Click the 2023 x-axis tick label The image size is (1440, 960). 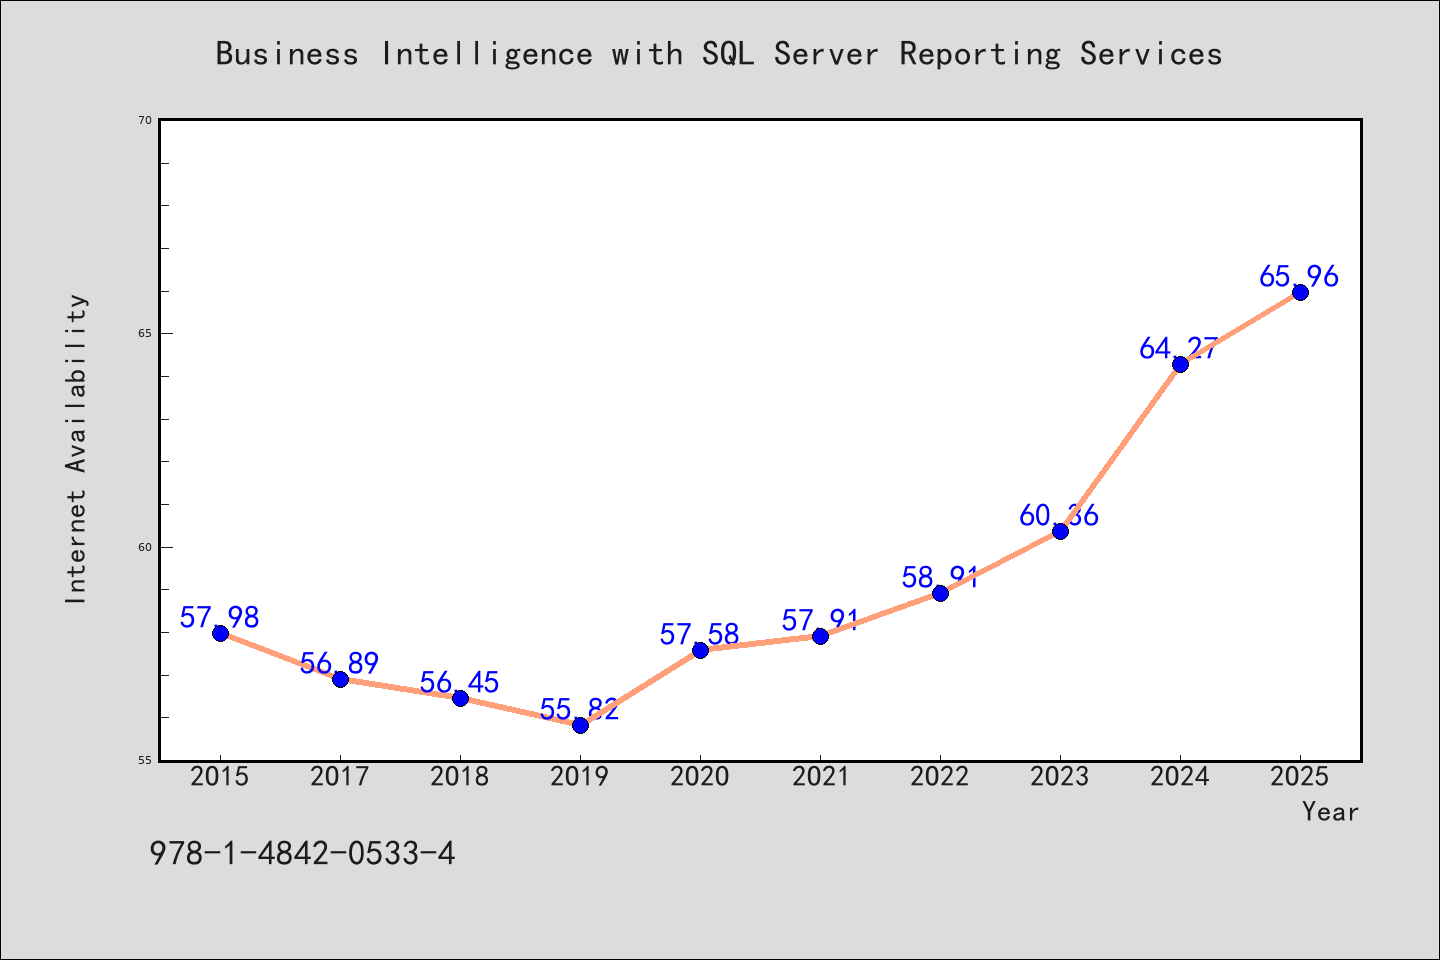pyautogui.click(x=1060, y=777)
